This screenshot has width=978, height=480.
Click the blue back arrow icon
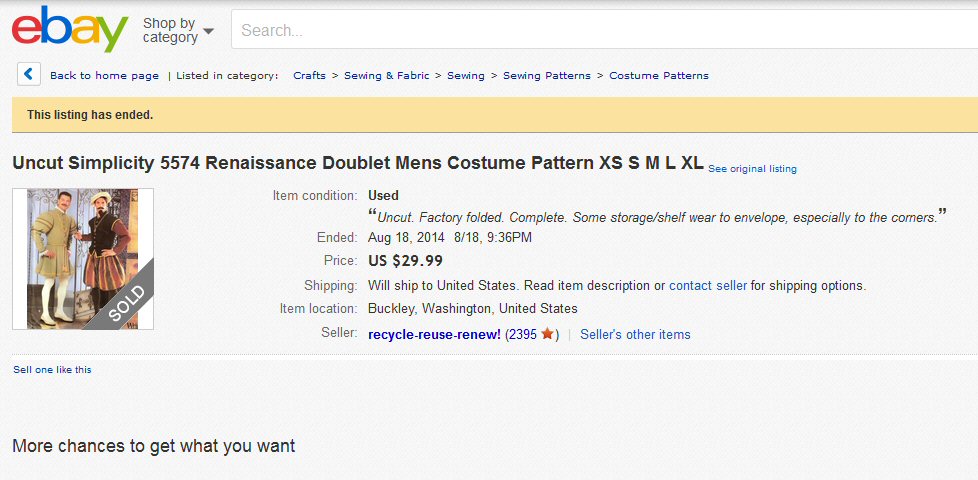(29, 74)
